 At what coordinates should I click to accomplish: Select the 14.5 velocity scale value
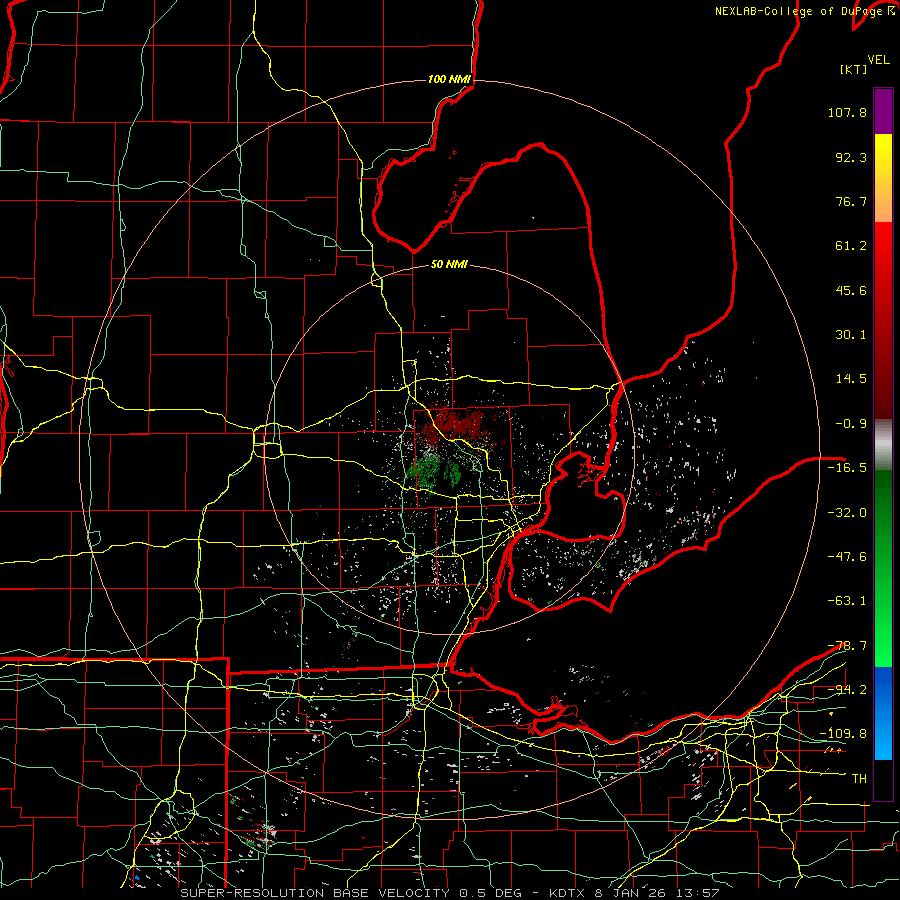click(x=851, y=379)
